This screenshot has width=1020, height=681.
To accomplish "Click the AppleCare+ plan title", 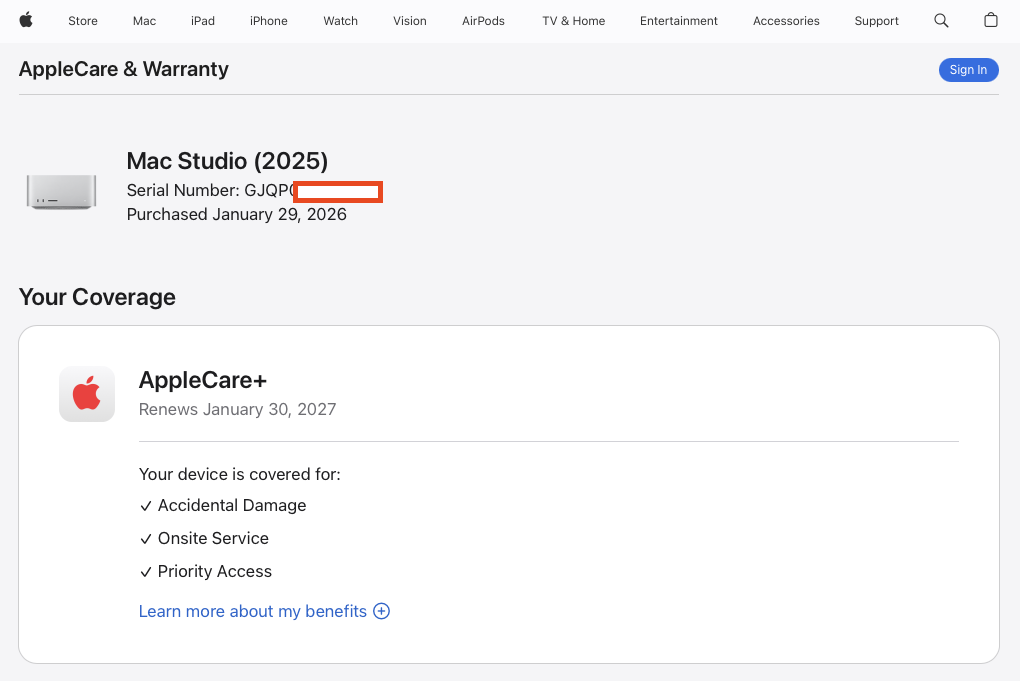I will [x=203, y=380].
